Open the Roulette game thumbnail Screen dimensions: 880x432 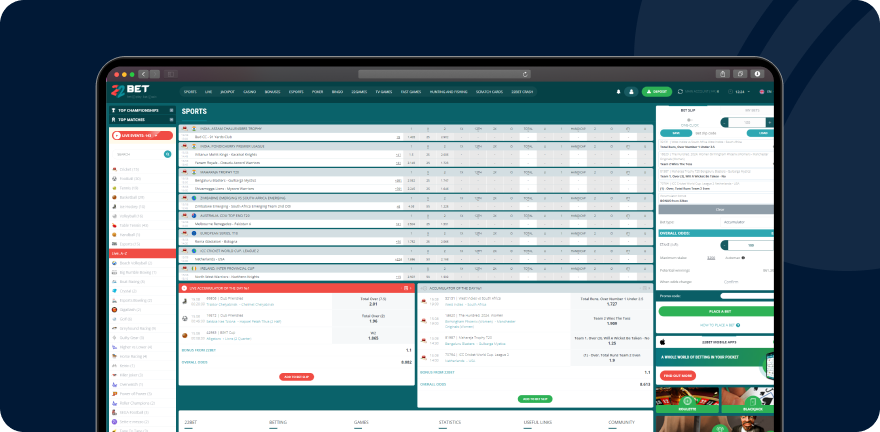[687, 400]
